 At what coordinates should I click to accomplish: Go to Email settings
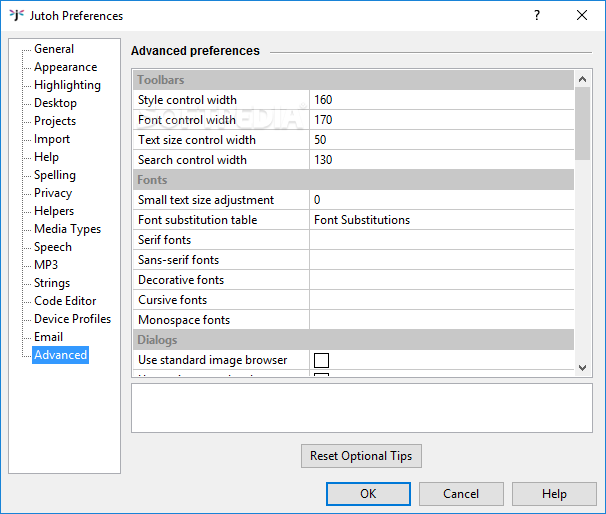point(48,337)
